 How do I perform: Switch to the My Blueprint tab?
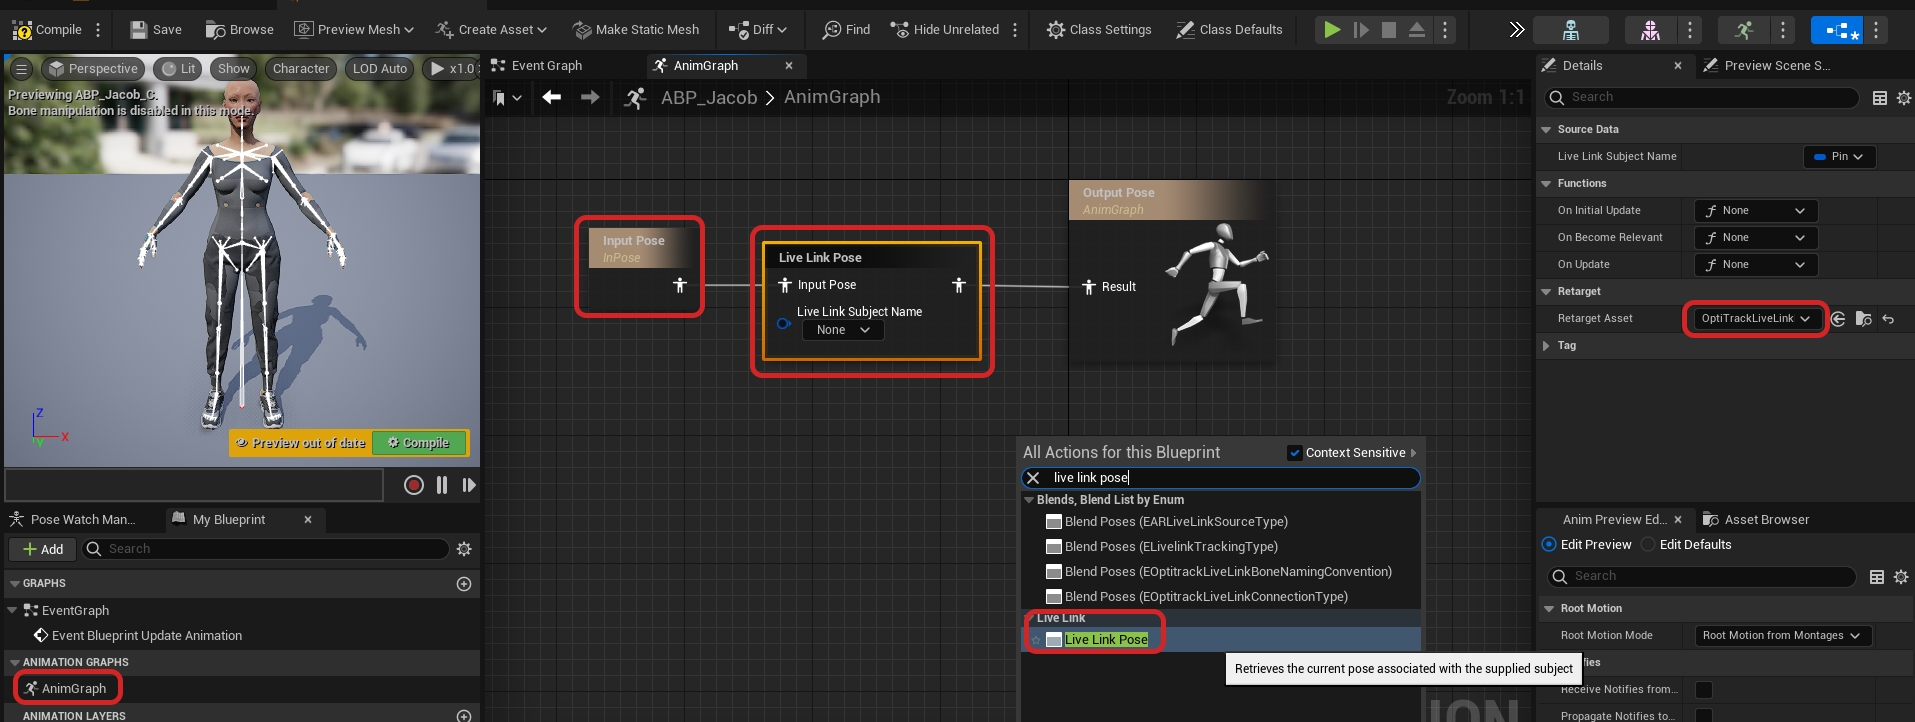point(228,520)
